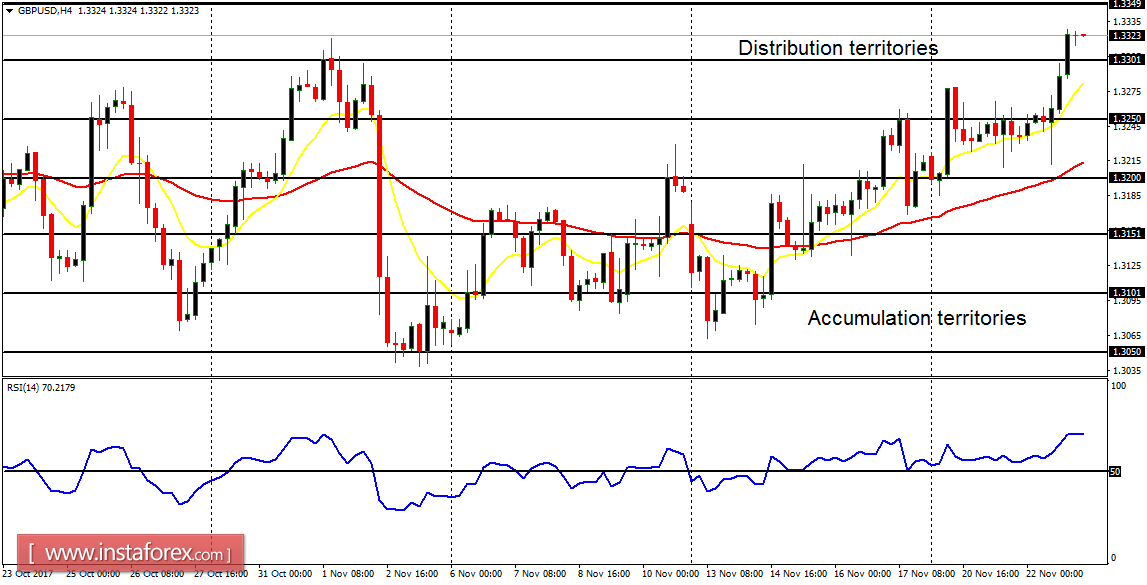Image resolution: width=1147 pixels, height=585 pixels.
Task: Click the 10 Nov 00:00 time axis label
Action: [x=669, y=575]
